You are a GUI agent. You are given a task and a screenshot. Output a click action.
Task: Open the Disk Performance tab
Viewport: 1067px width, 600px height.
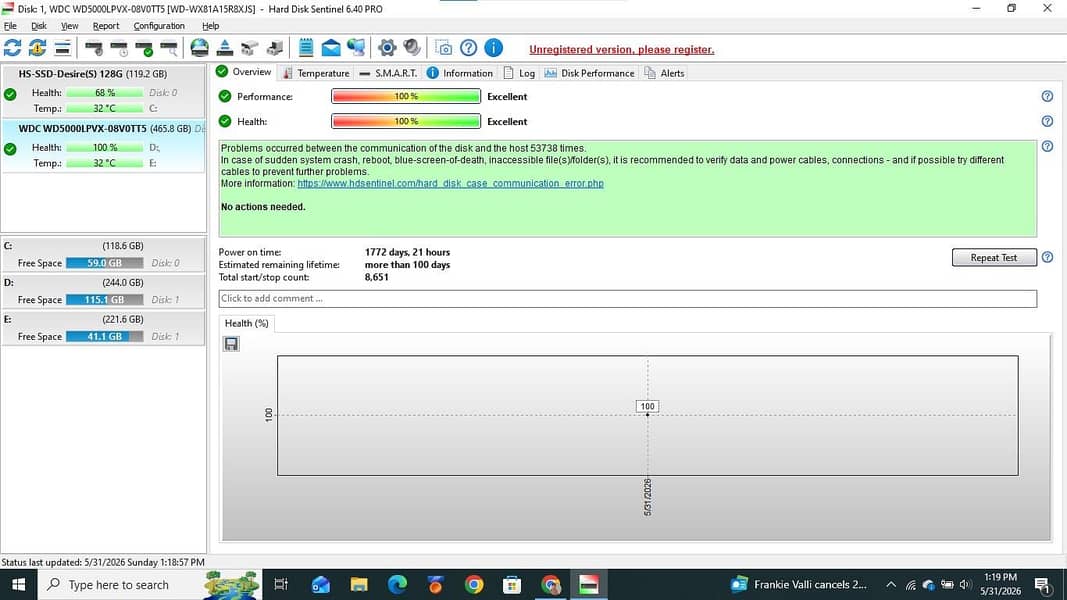click(x=589, y=73)
